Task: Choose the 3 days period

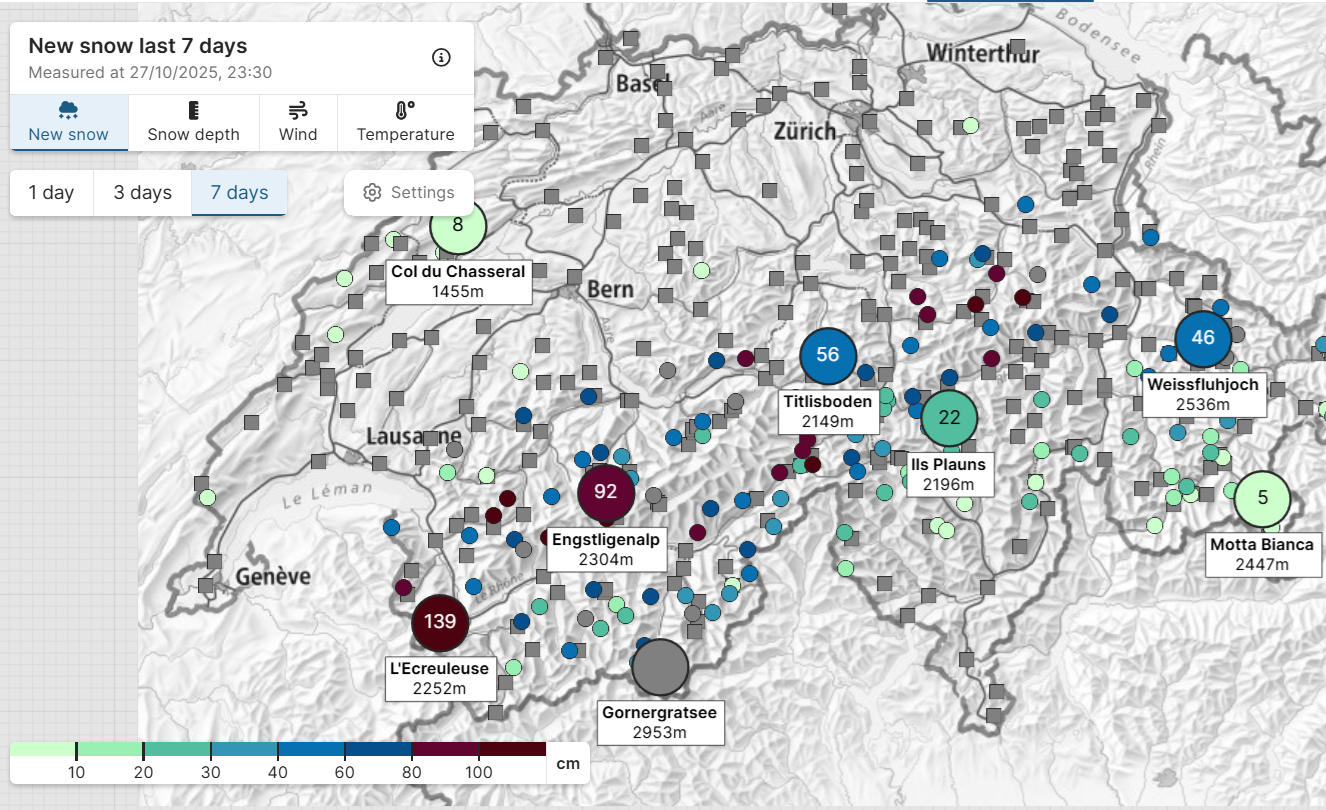Action: [x=142, y=193]
